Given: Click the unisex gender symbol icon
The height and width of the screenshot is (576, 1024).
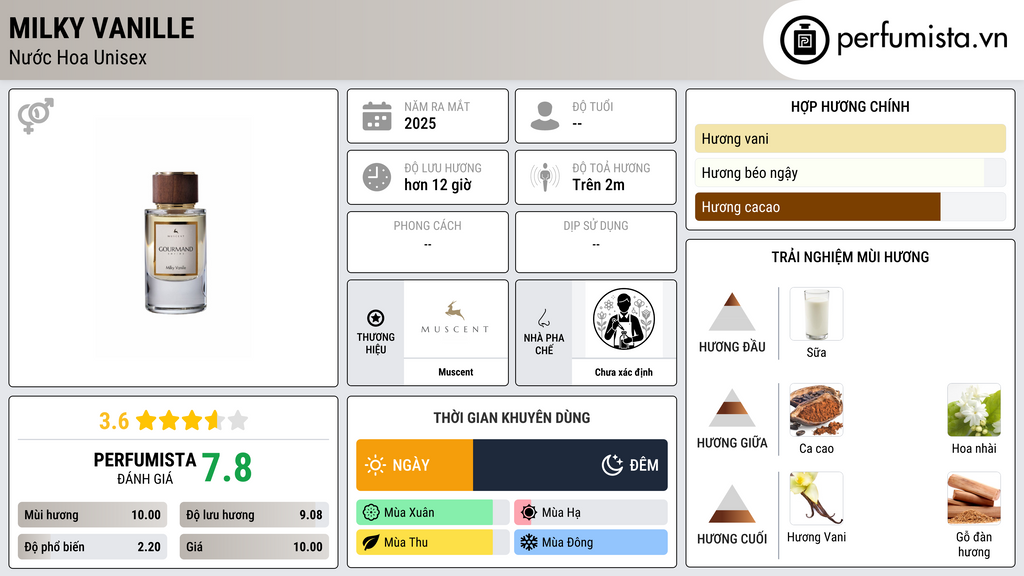Looking at the screenshot, I should (x=36, y=116).
